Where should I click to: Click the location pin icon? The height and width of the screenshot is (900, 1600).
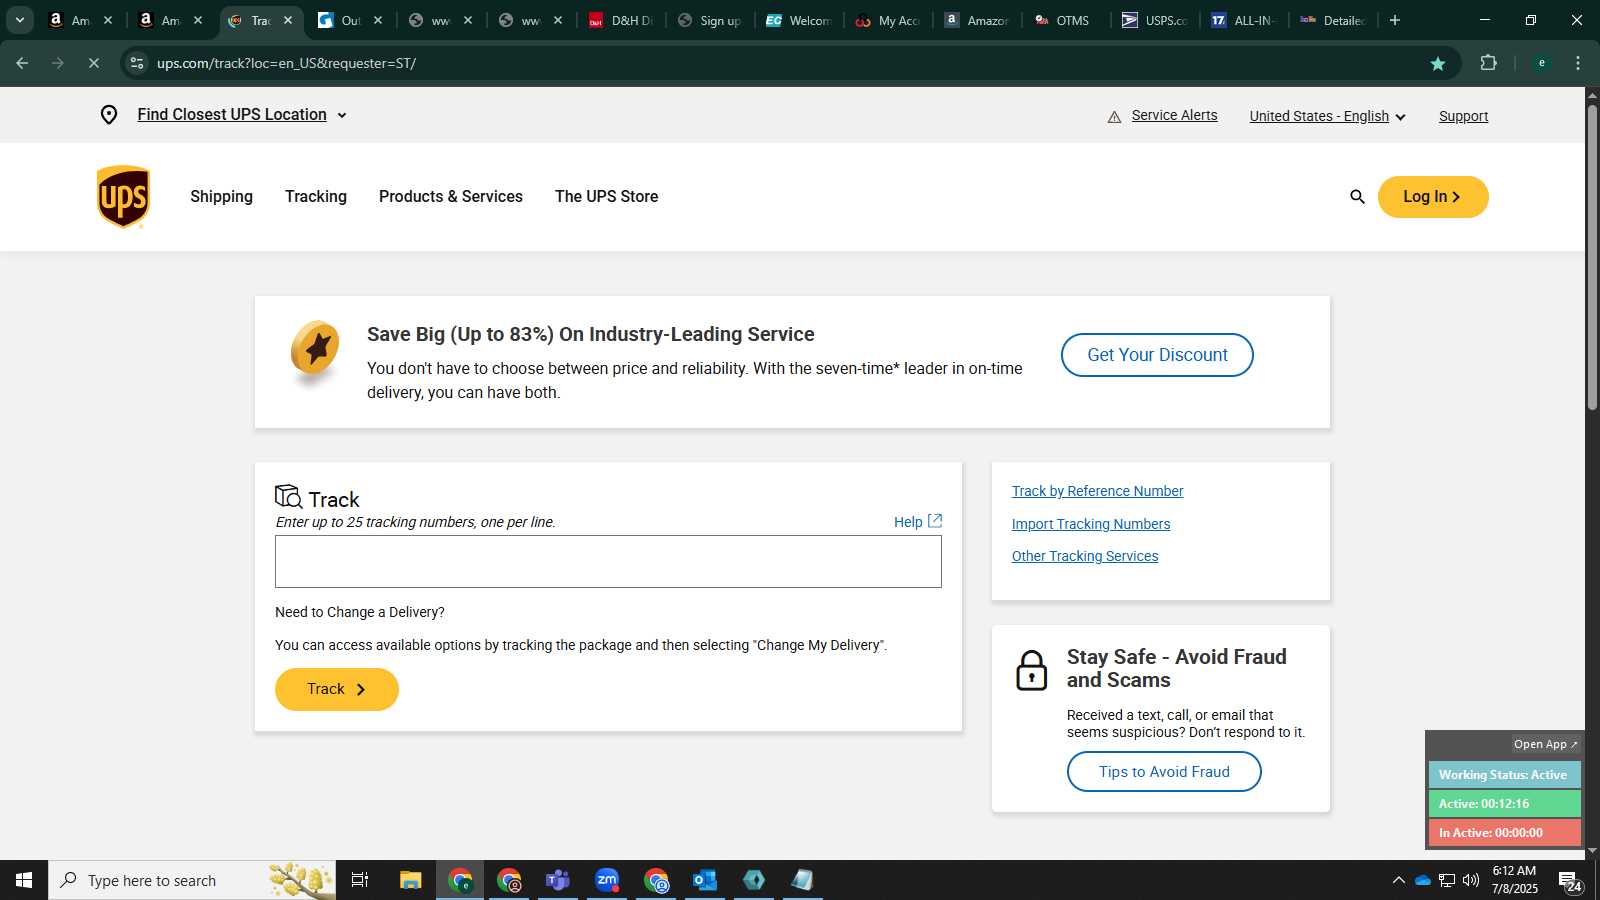coord(109,115)
